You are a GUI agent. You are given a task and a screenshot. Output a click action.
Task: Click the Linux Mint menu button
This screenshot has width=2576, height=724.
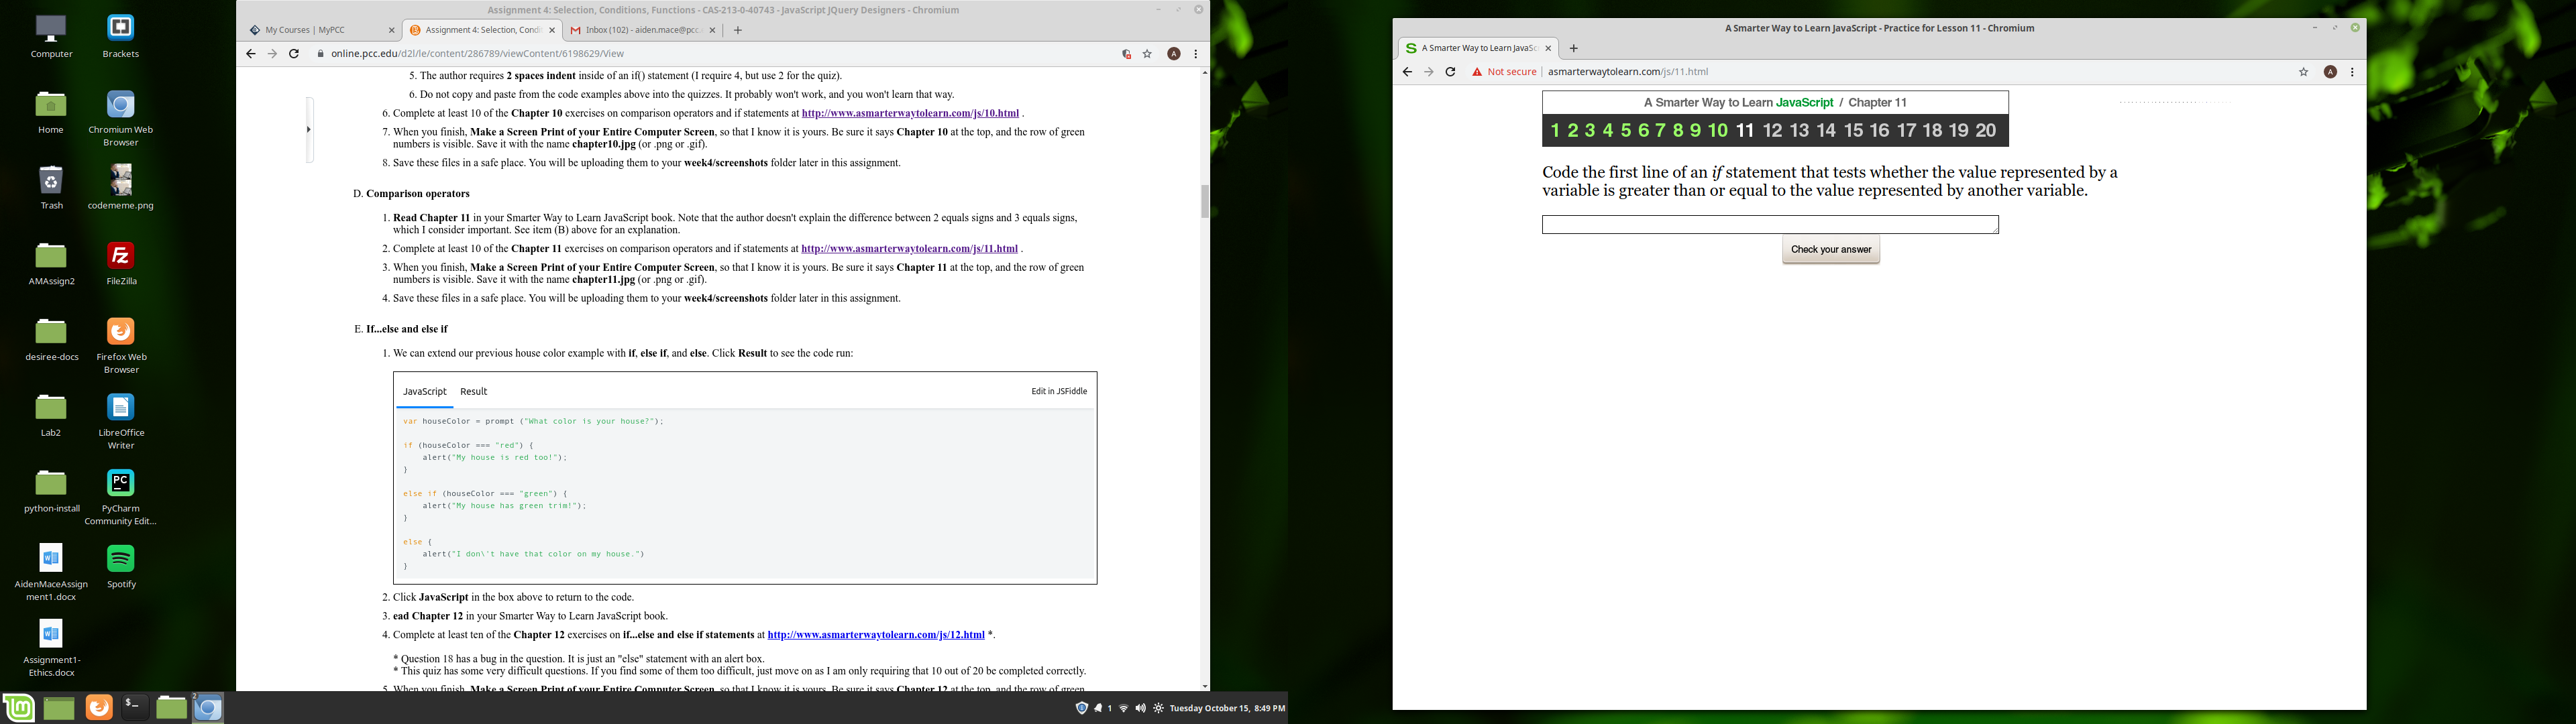[x=18, y=708]
